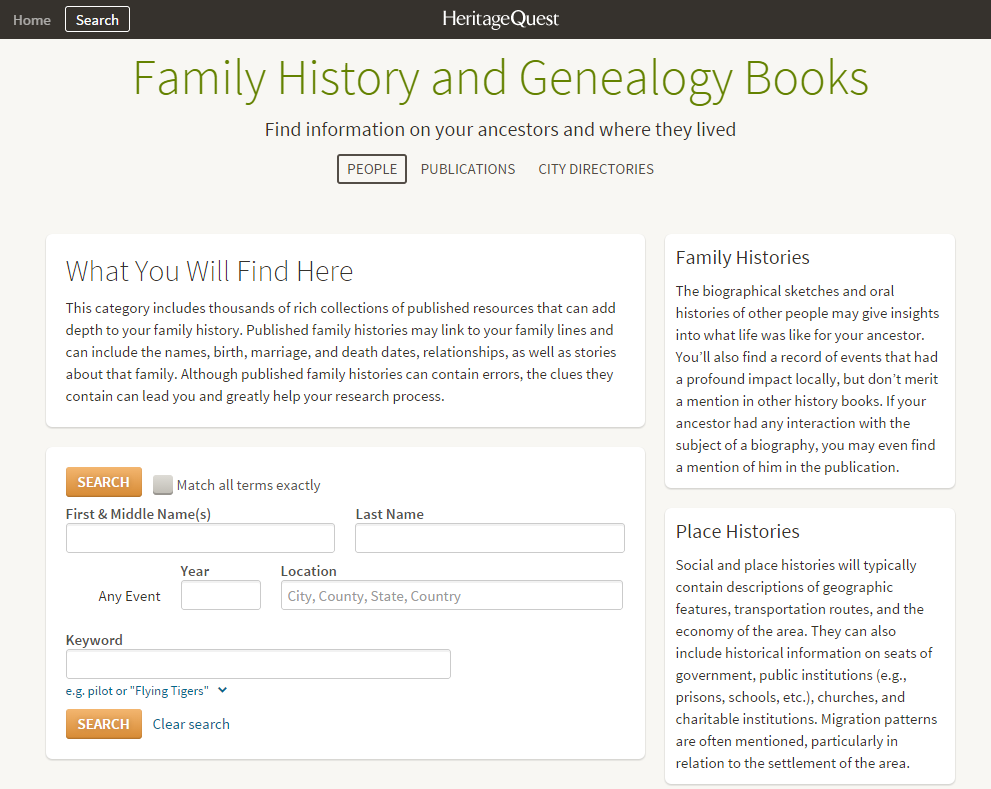Navigate to Home in the top bar
This screenshot has width=991, height=789.
[31, 19]
